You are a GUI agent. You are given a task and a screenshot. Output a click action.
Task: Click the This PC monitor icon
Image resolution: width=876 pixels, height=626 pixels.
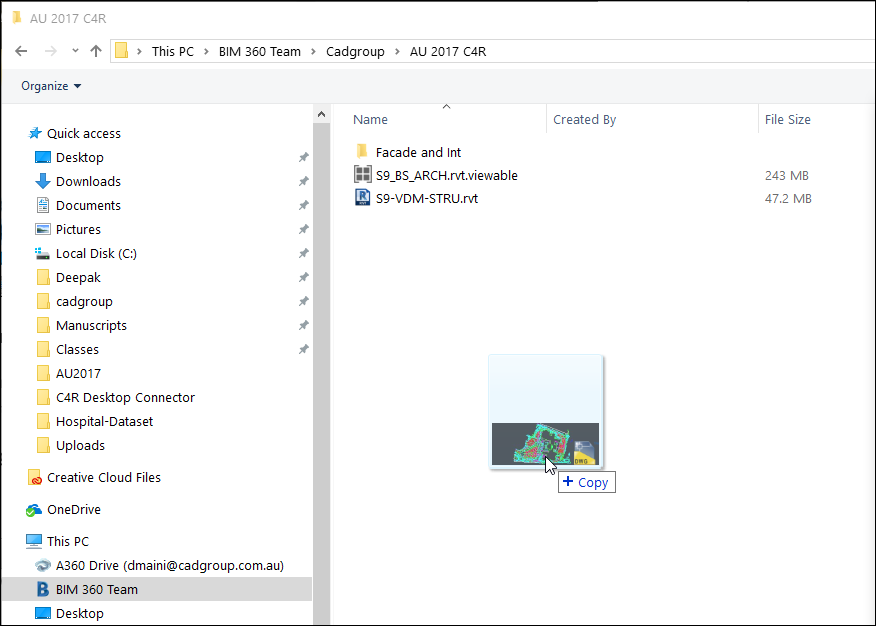(34, 541)
